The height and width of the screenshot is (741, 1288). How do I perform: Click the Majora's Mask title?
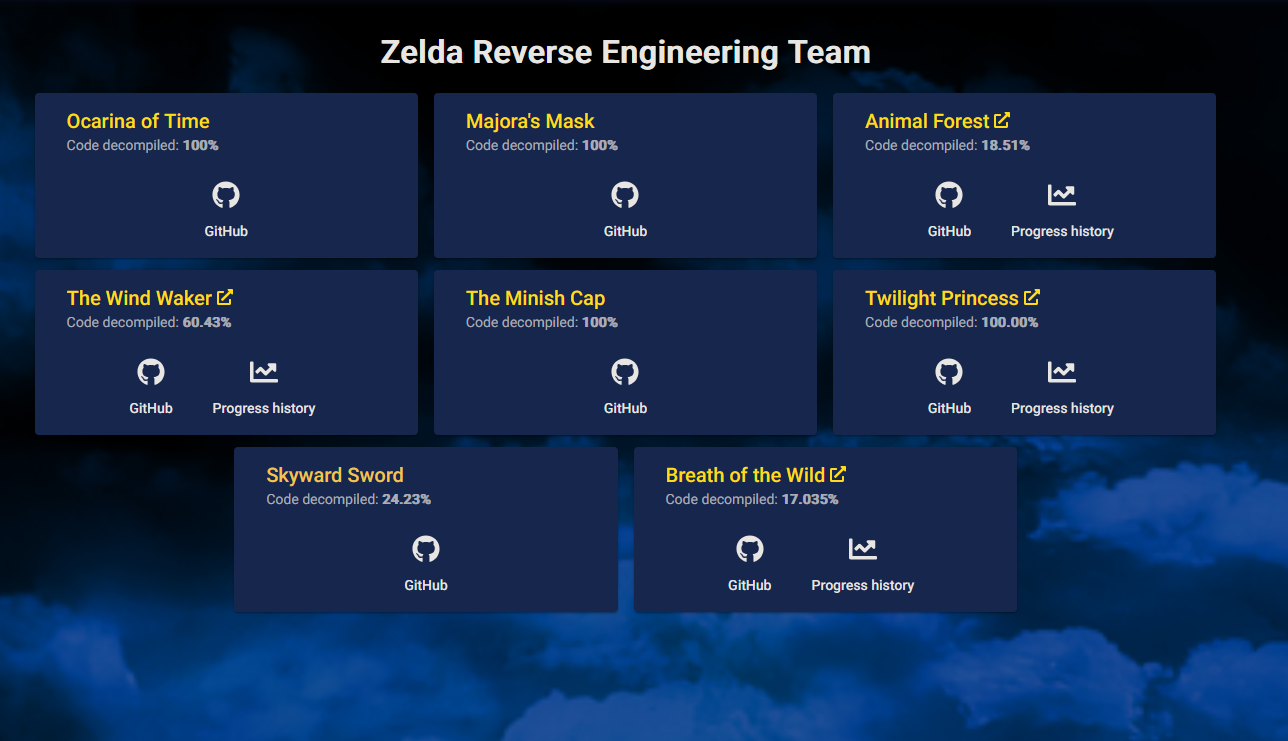(x=530, y=121)
